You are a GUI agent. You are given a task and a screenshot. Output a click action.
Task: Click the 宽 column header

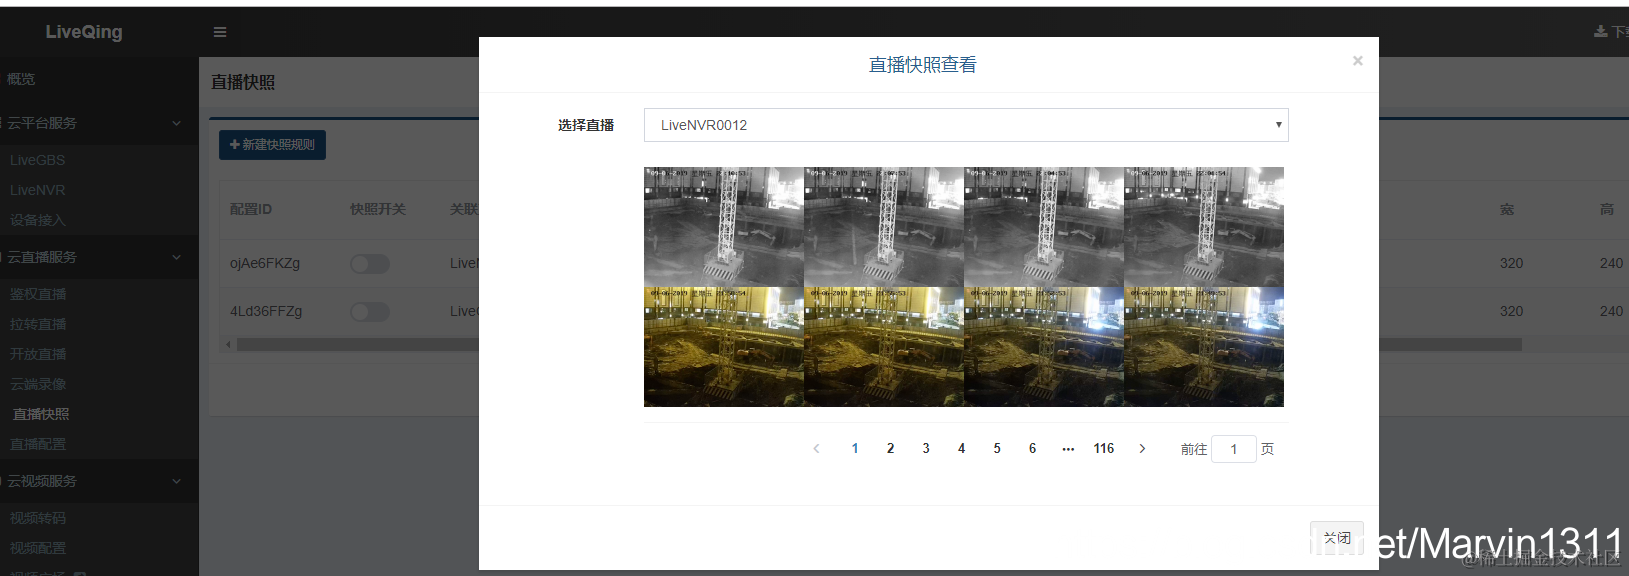pos(1507,209)
